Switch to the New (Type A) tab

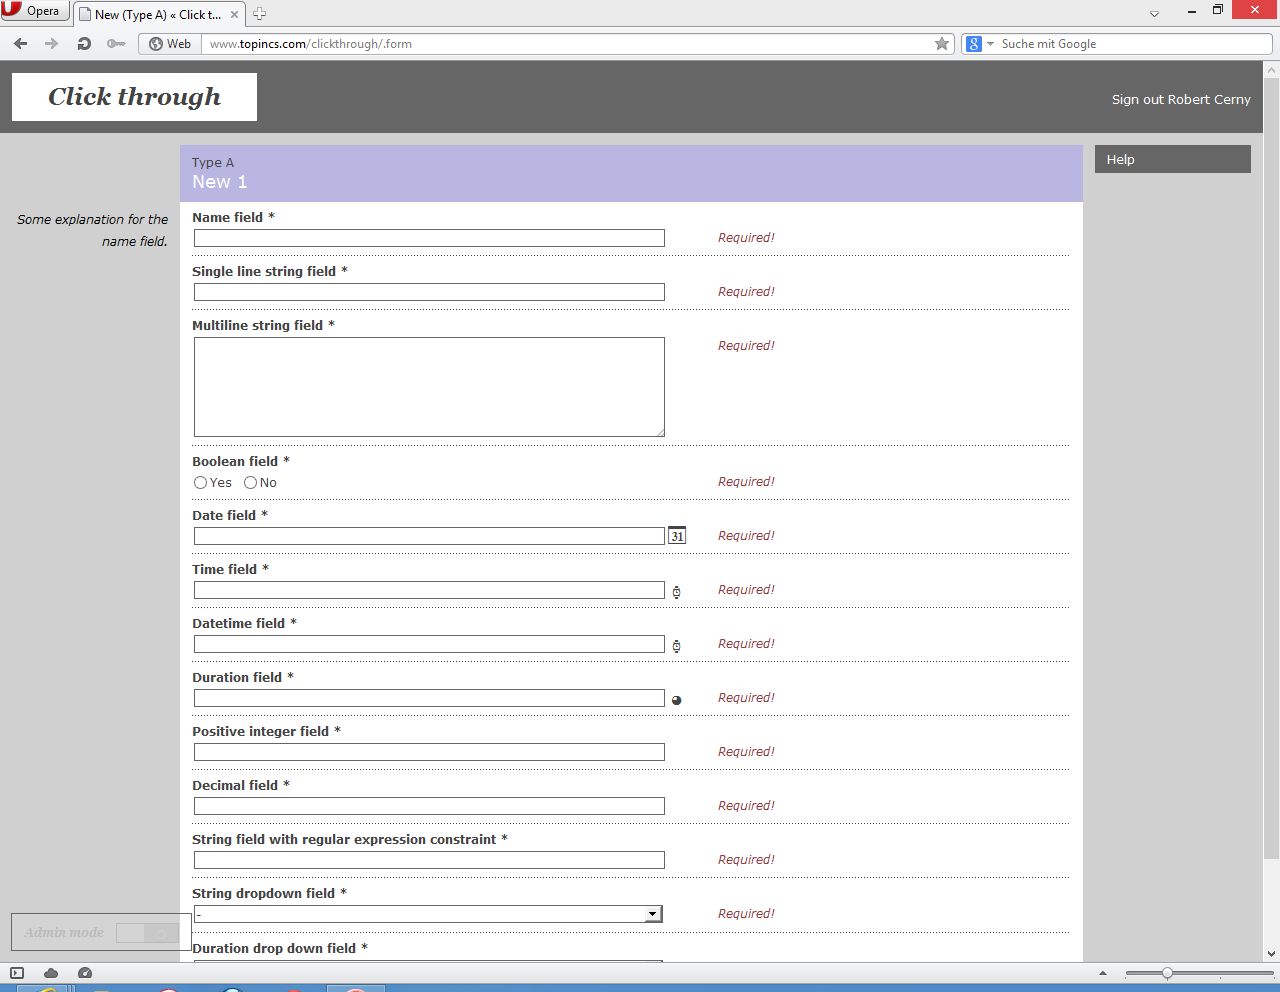(157, 15)
